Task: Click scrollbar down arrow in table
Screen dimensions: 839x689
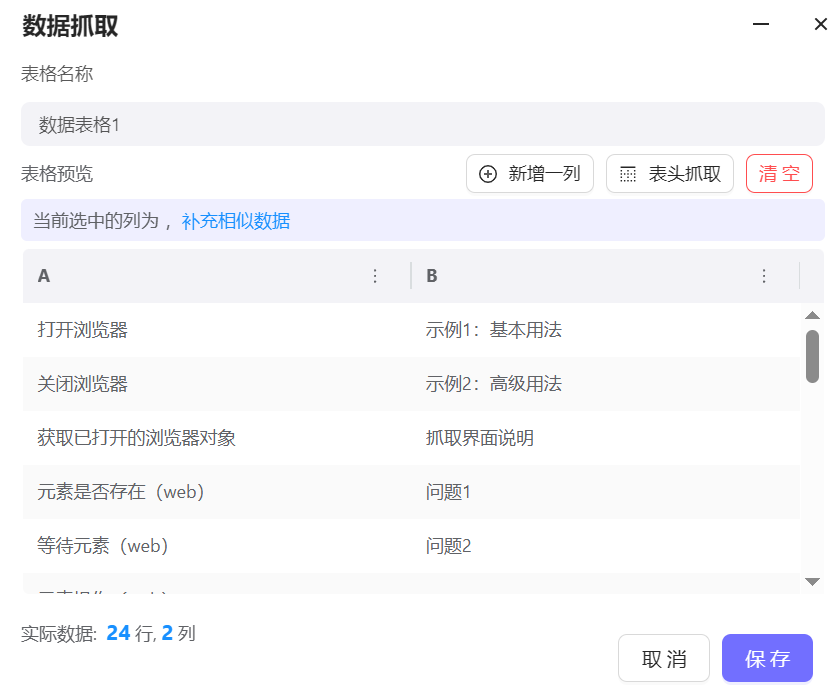Action: [x=812, y=581]
